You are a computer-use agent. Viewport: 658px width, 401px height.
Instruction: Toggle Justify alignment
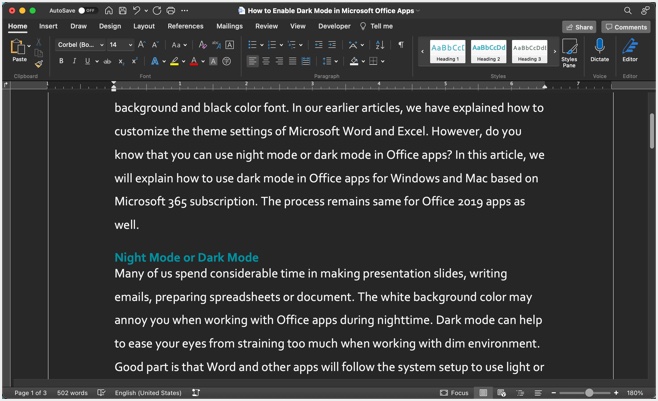coord(292,62)
